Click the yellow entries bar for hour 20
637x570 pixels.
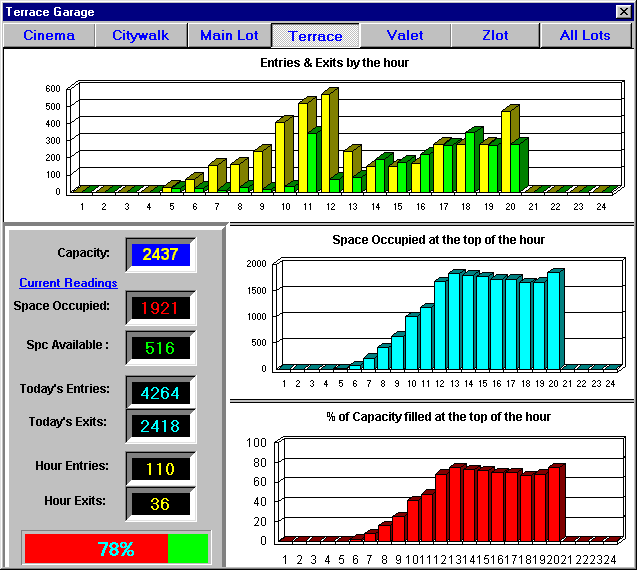[x=506, y=151]
